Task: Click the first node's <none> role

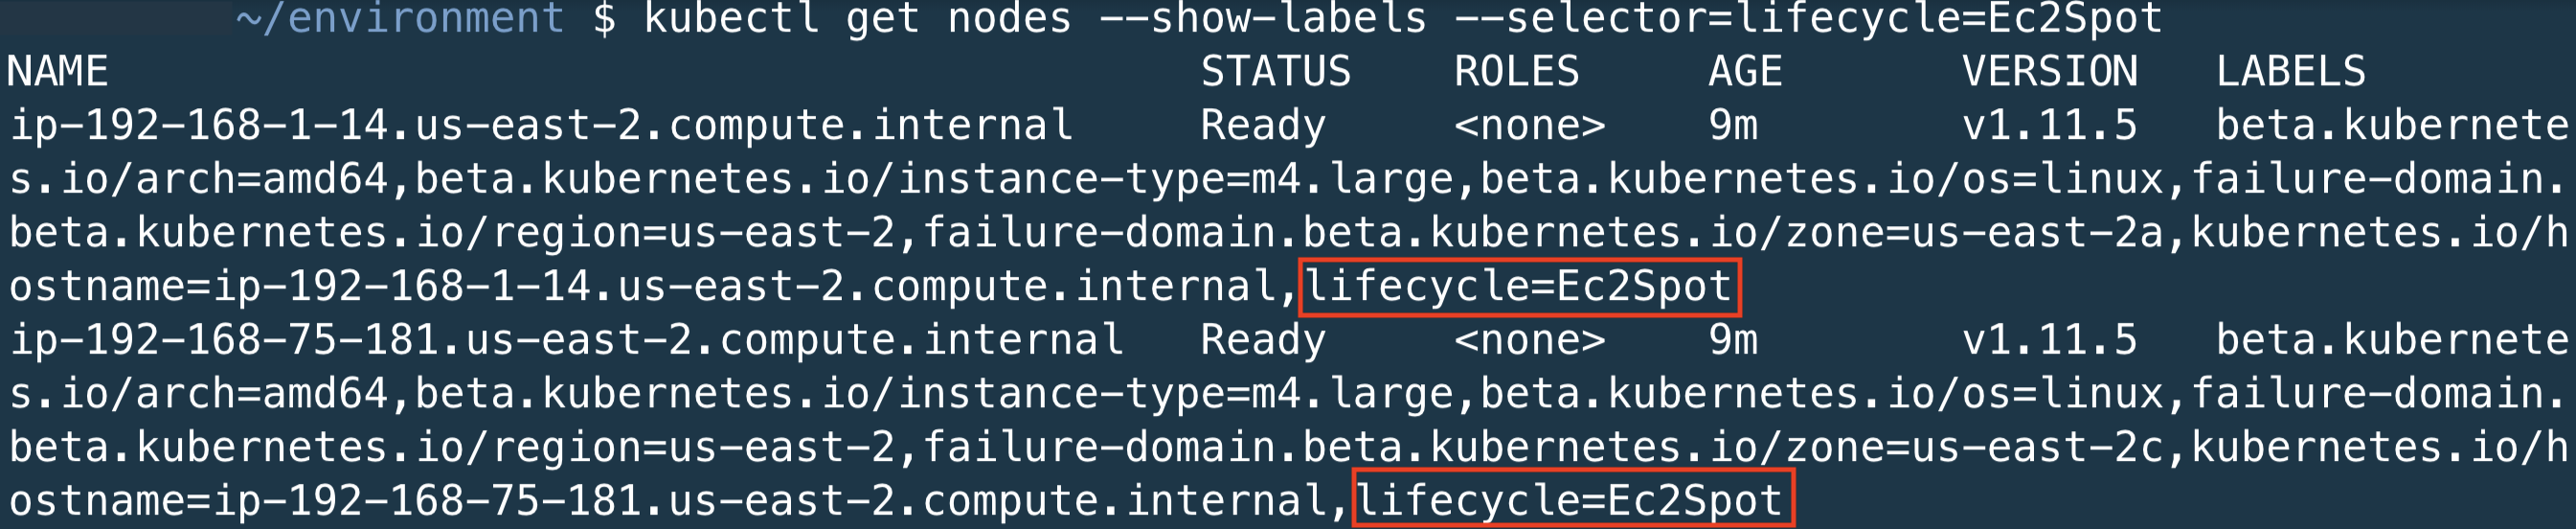Action: [x=1529, y=126]
